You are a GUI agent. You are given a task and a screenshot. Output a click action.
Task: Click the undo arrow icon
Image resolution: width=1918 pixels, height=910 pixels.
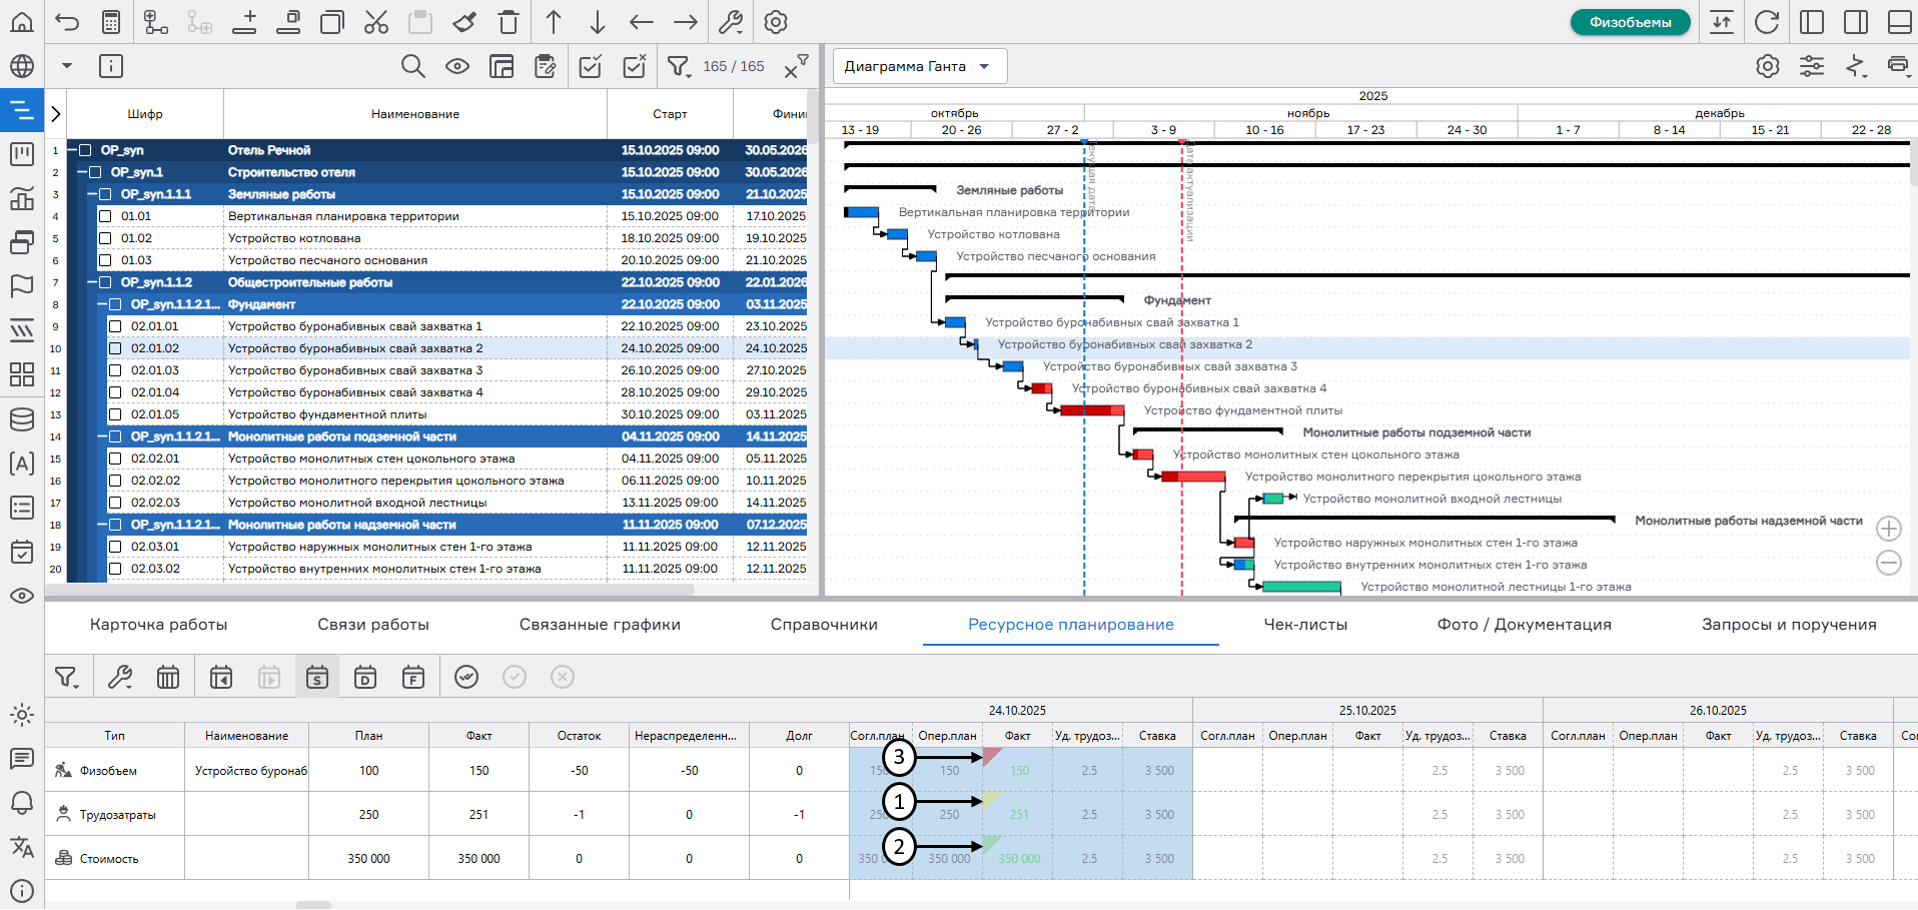tap(67, 22)
